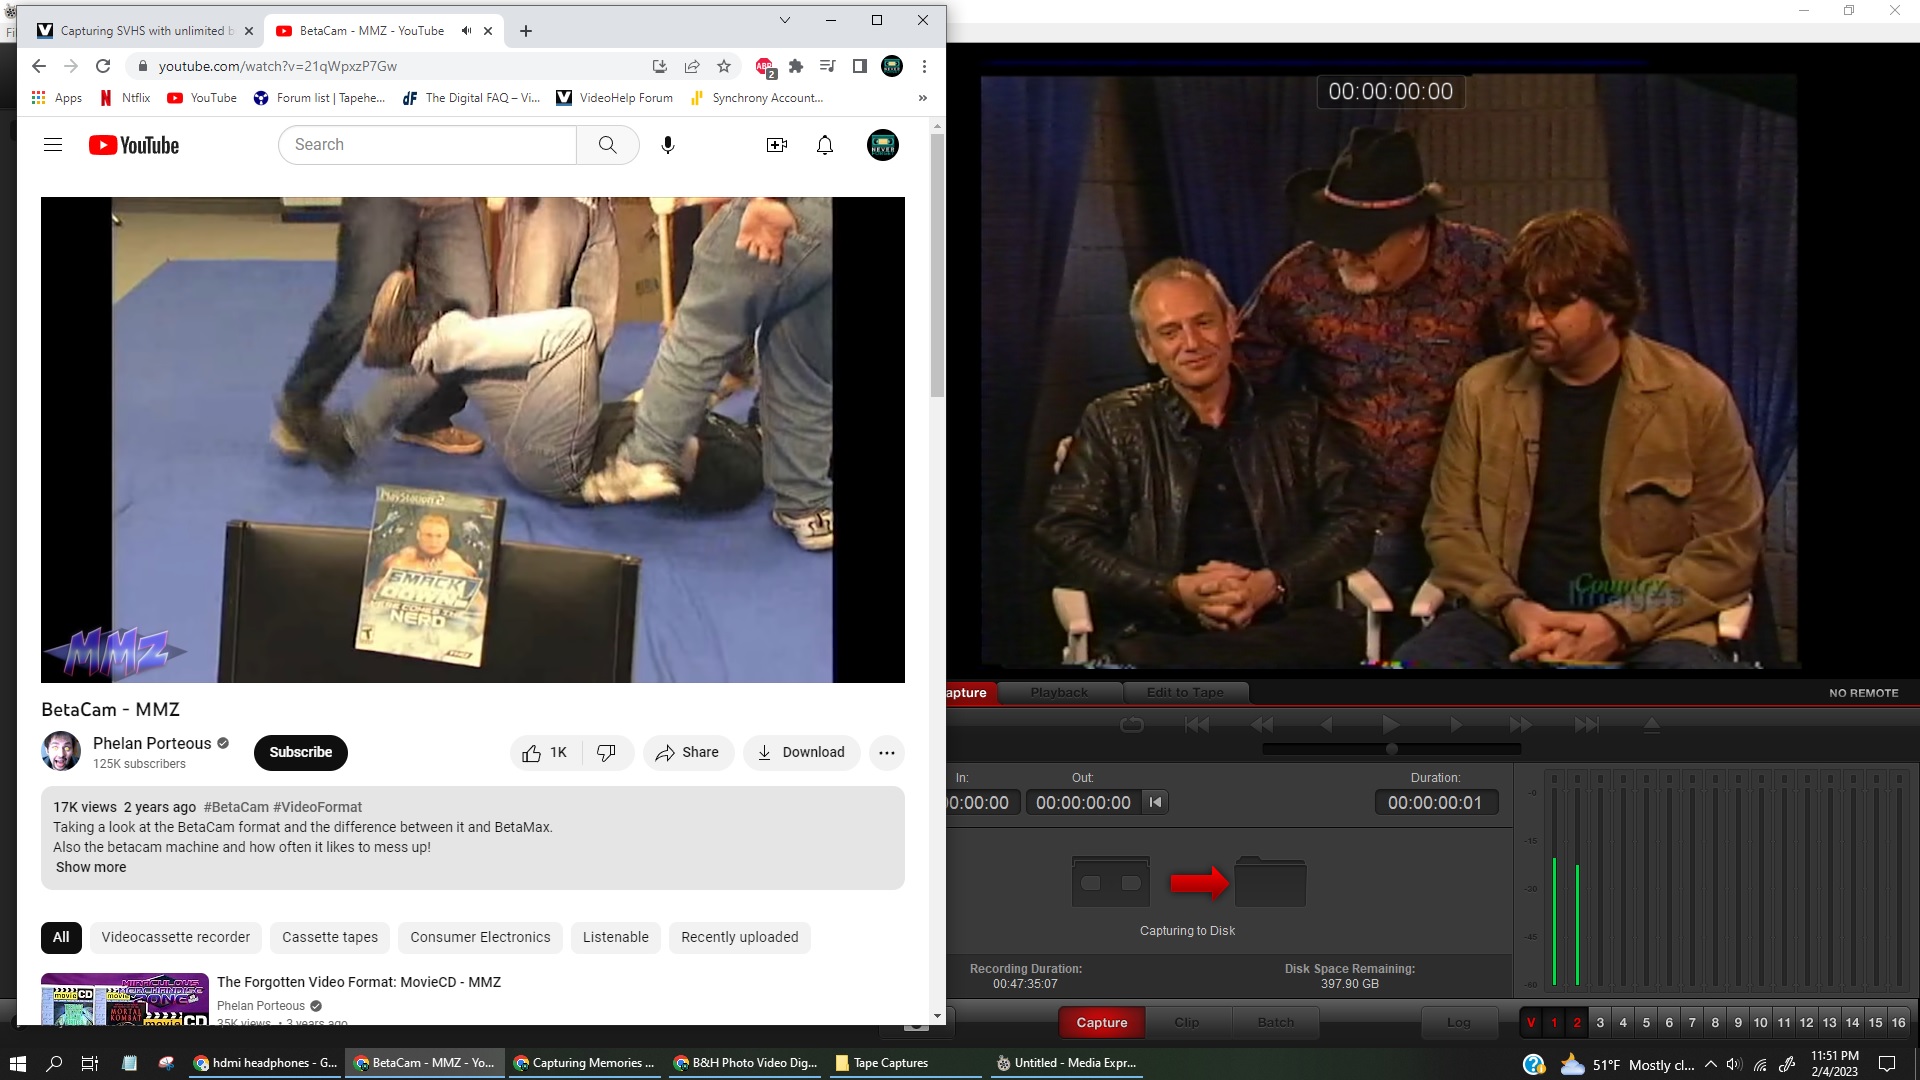Expand hidden bookmarks overflow chevron
Viewport: 1920px width, 1080px height.
(x=922, y=98)
